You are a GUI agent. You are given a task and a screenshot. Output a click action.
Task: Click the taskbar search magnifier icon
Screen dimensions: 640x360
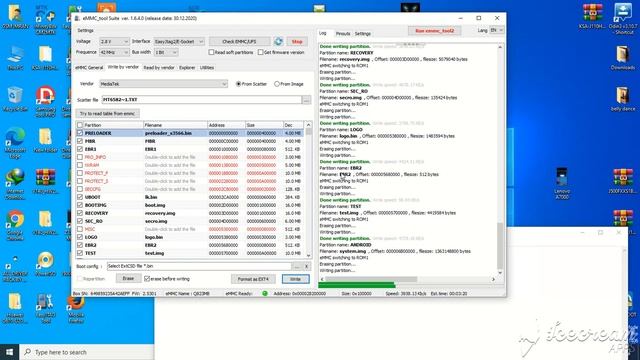(x=27, y=352)
